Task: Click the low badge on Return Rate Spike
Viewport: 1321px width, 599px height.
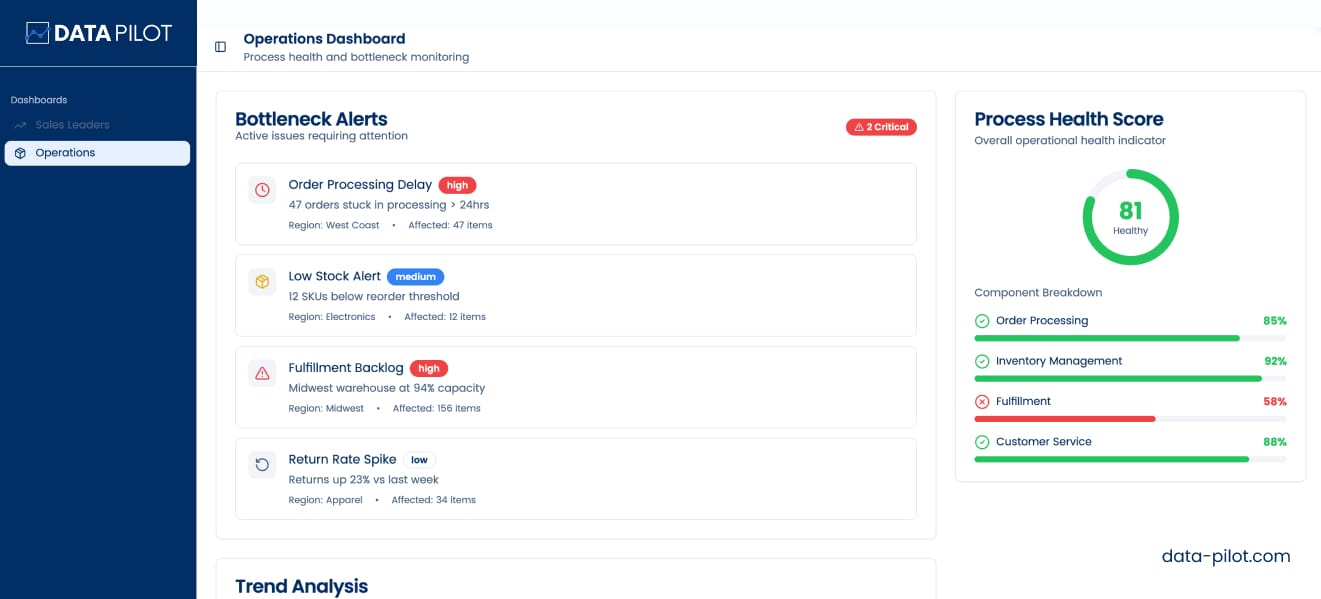Action: coord(419,460)
